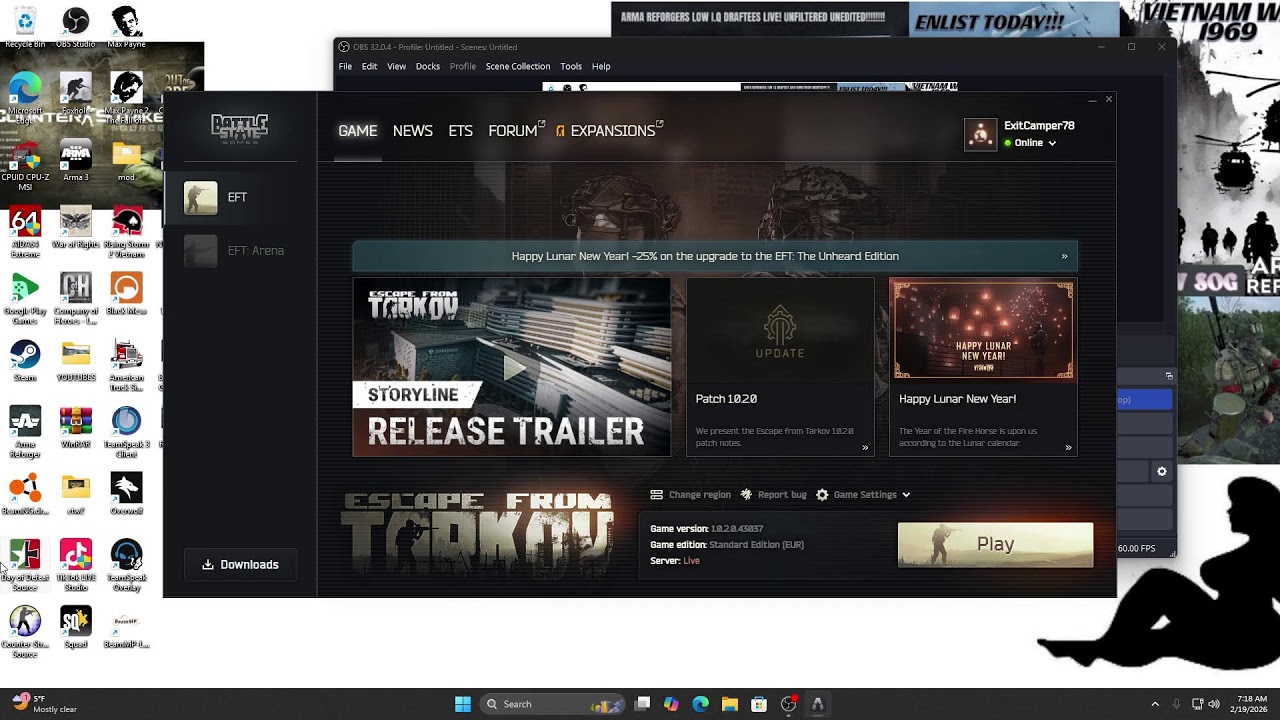Switch to NEWS tab

pos(413,131)
